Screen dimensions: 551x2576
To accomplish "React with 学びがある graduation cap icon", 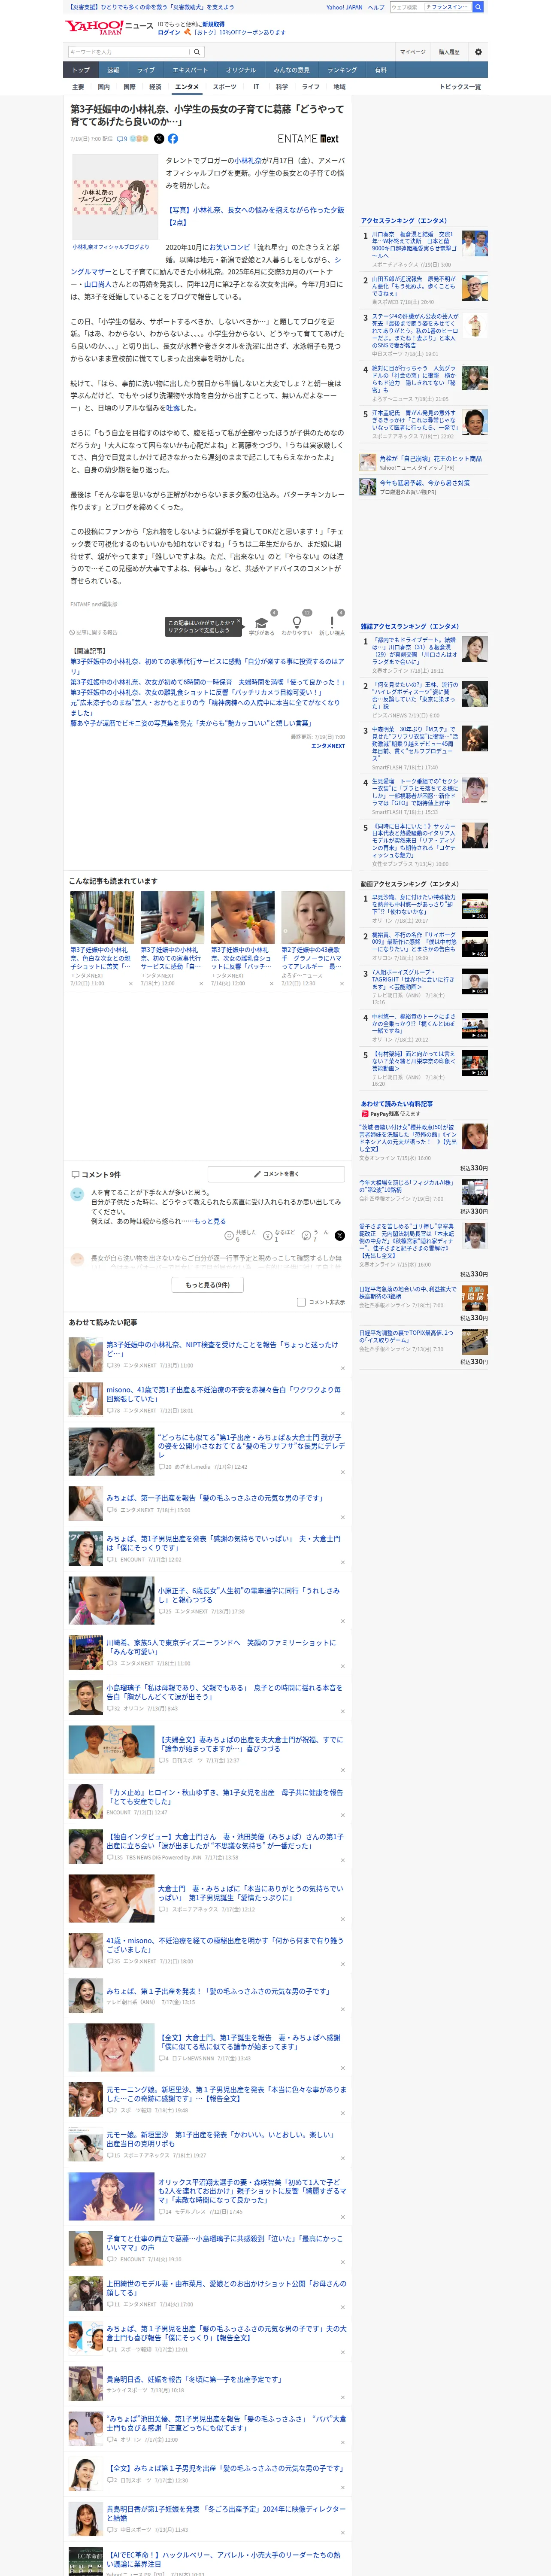I will [262, 623].
